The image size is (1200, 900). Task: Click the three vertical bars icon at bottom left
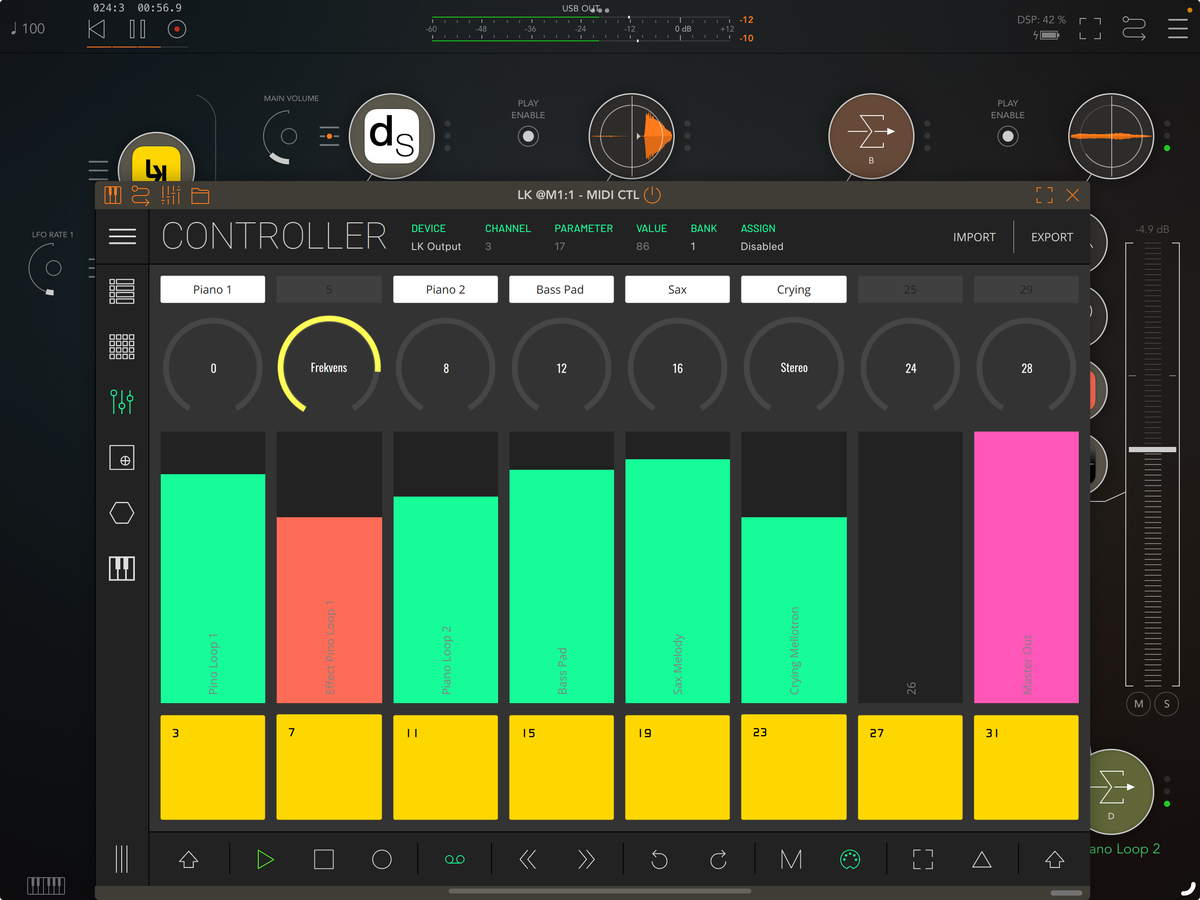(x=122, y=859)
